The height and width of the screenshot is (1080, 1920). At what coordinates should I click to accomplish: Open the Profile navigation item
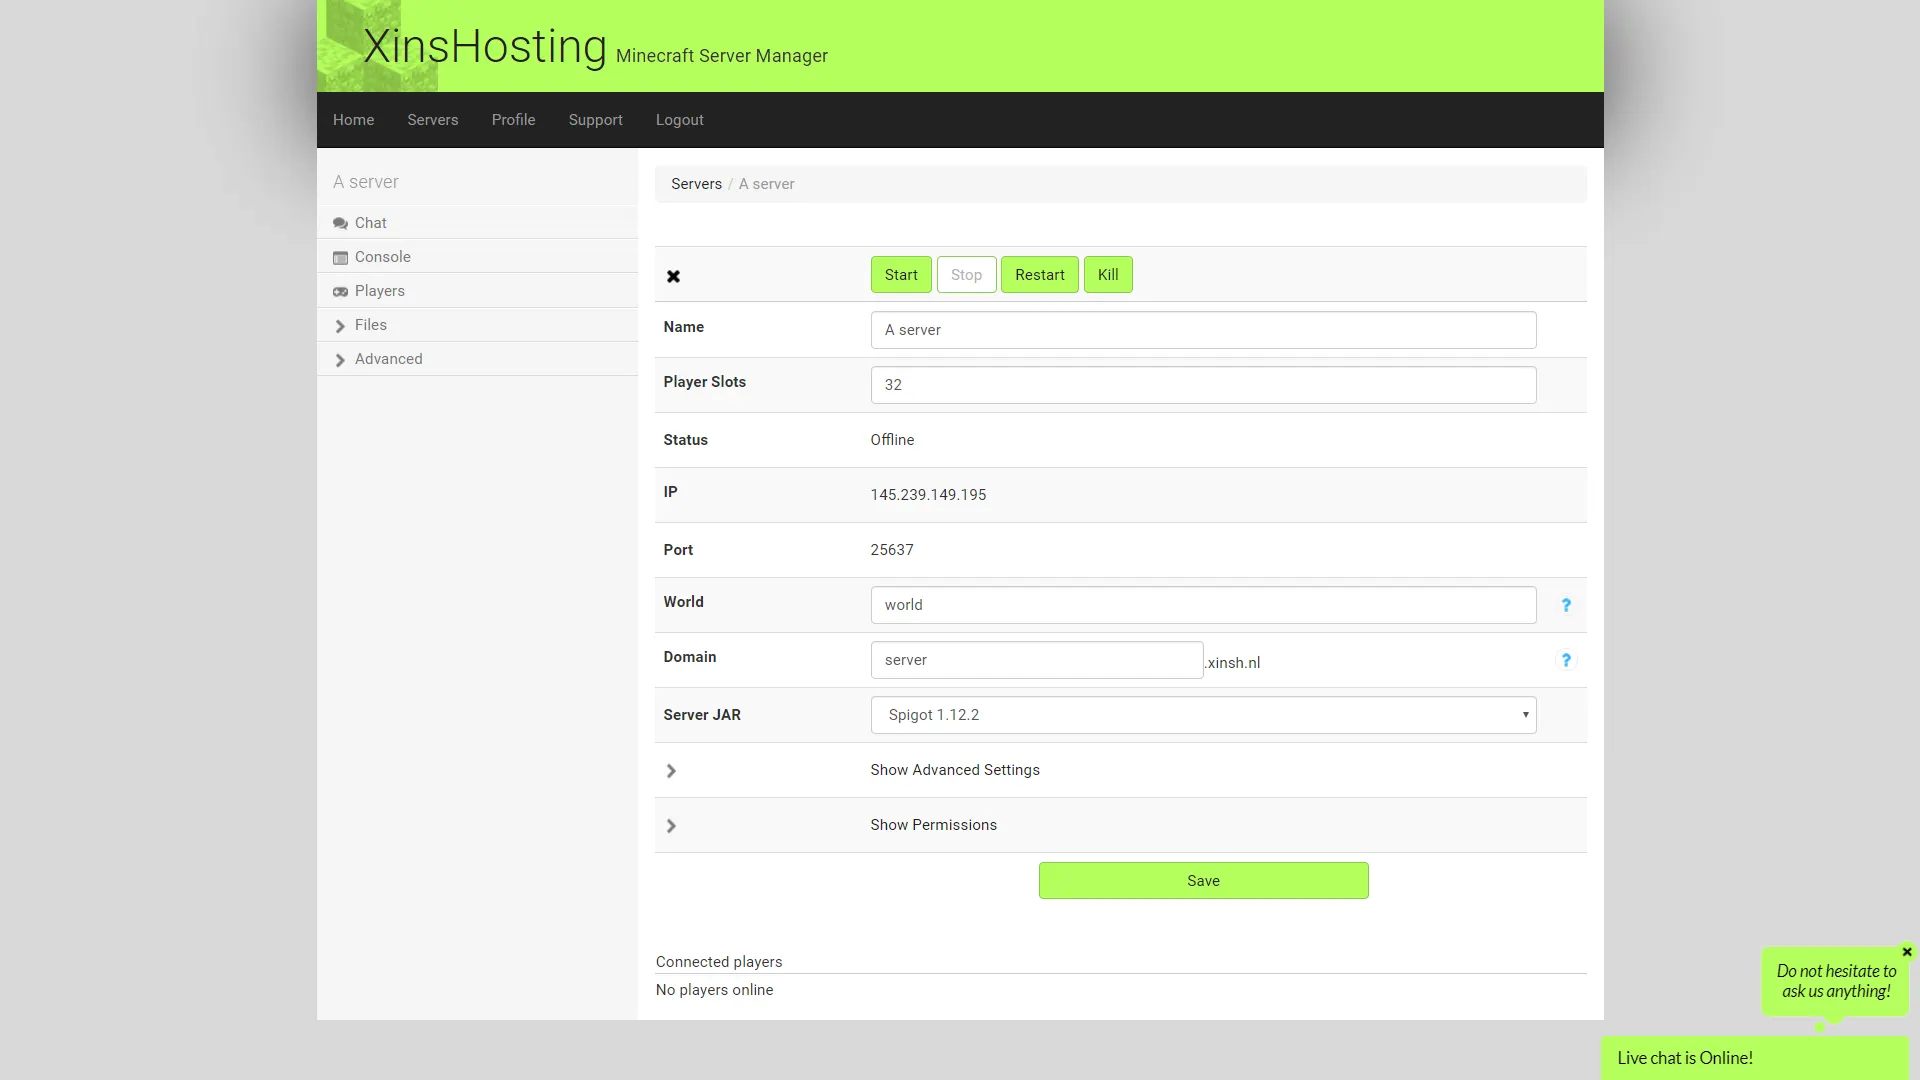pyautogui.click(x=513, y=120)
